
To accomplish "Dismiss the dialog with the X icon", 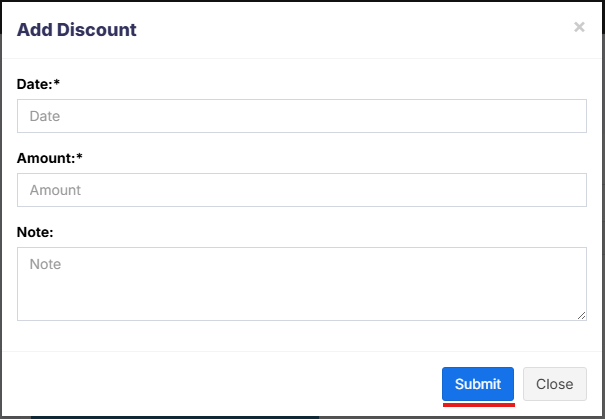I will tap(579, 28).
